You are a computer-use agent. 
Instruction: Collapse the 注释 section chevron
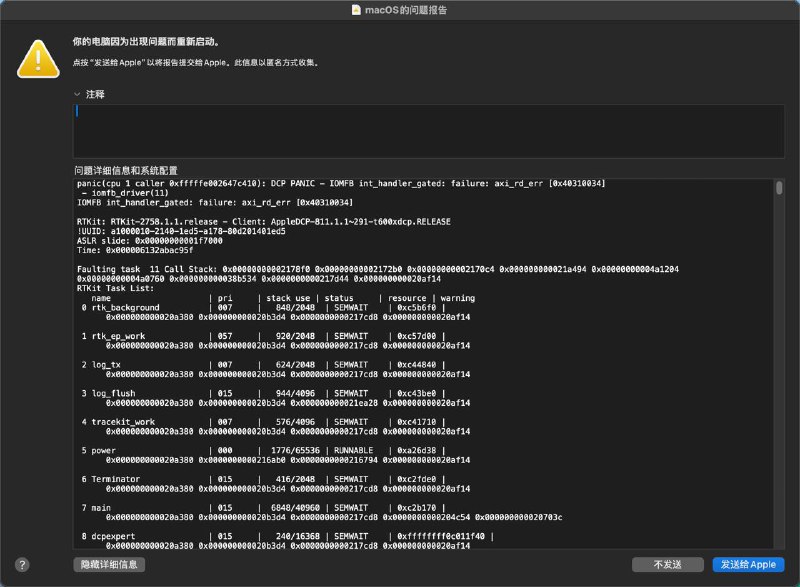(77, 94)
